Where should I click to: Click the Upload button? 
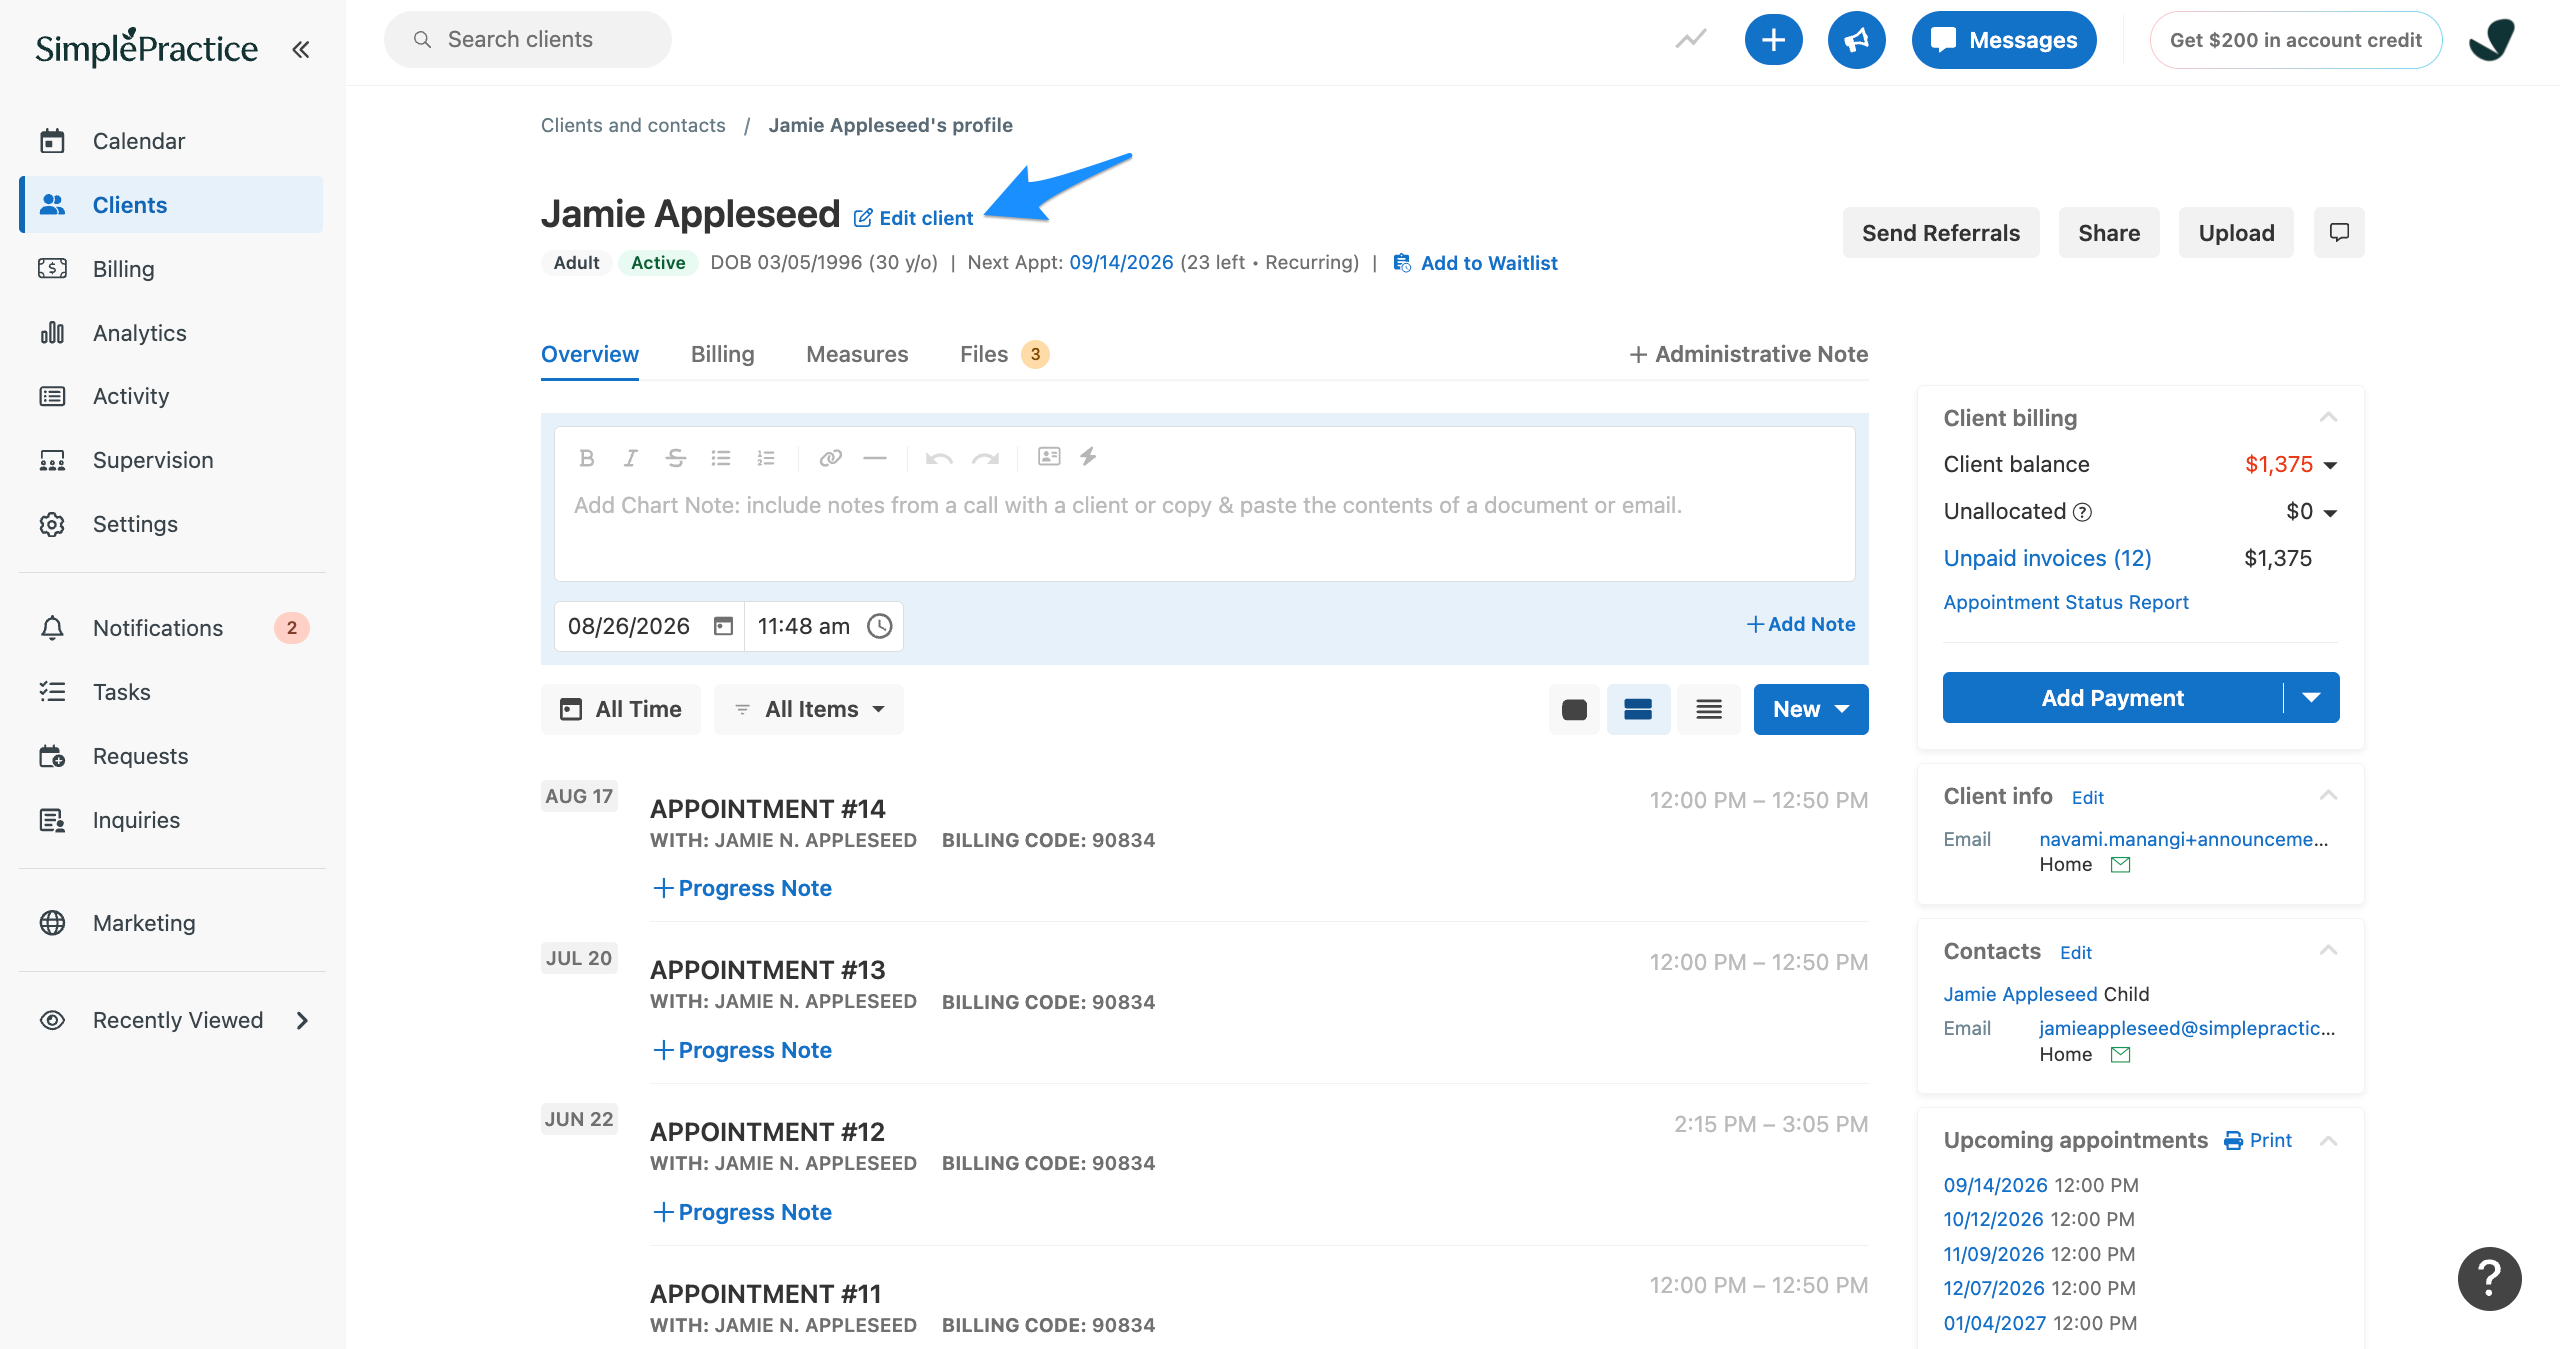tap(2236, 233)
